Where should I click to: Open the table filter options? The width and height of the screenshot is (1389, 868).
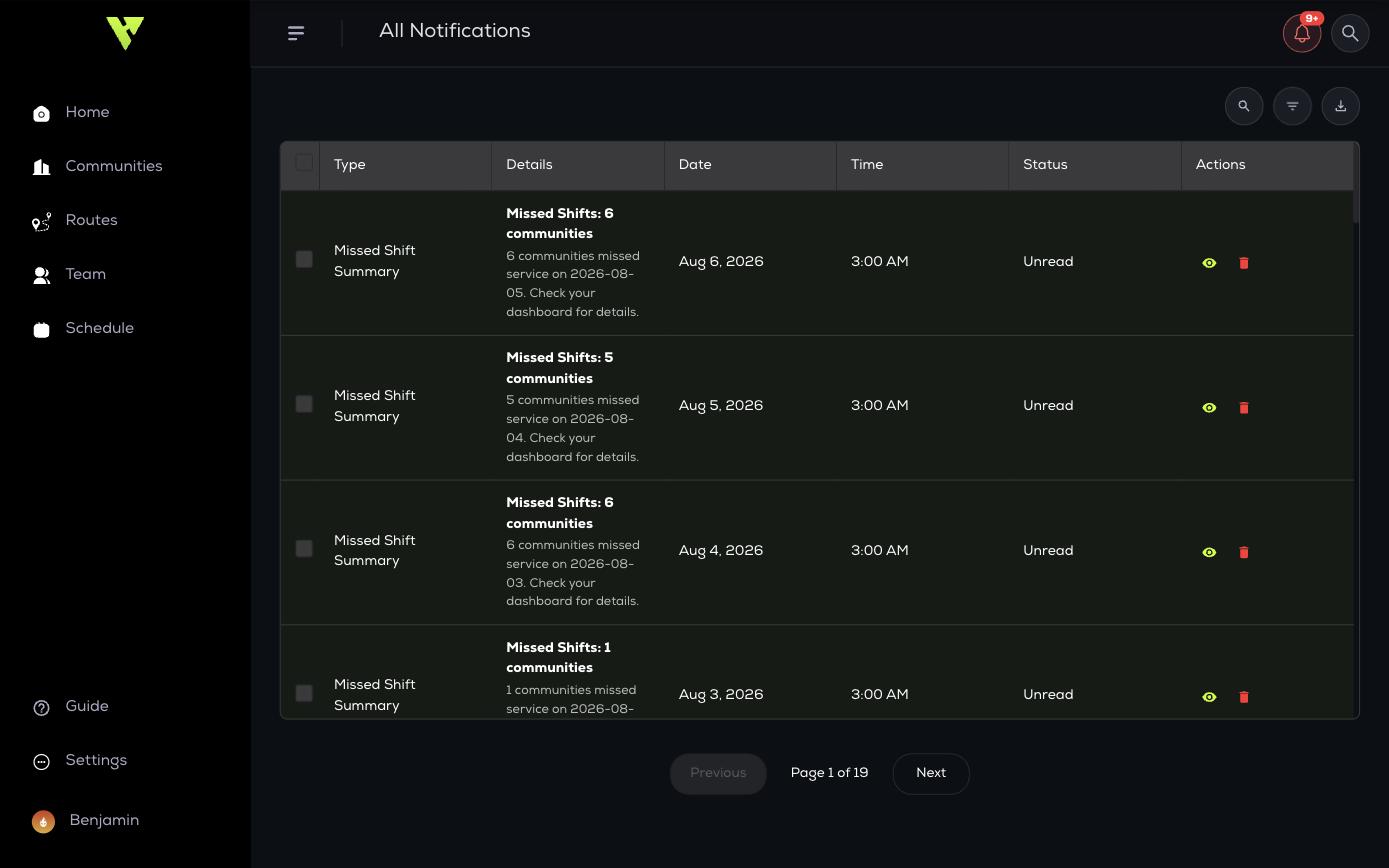(1292, 106)
